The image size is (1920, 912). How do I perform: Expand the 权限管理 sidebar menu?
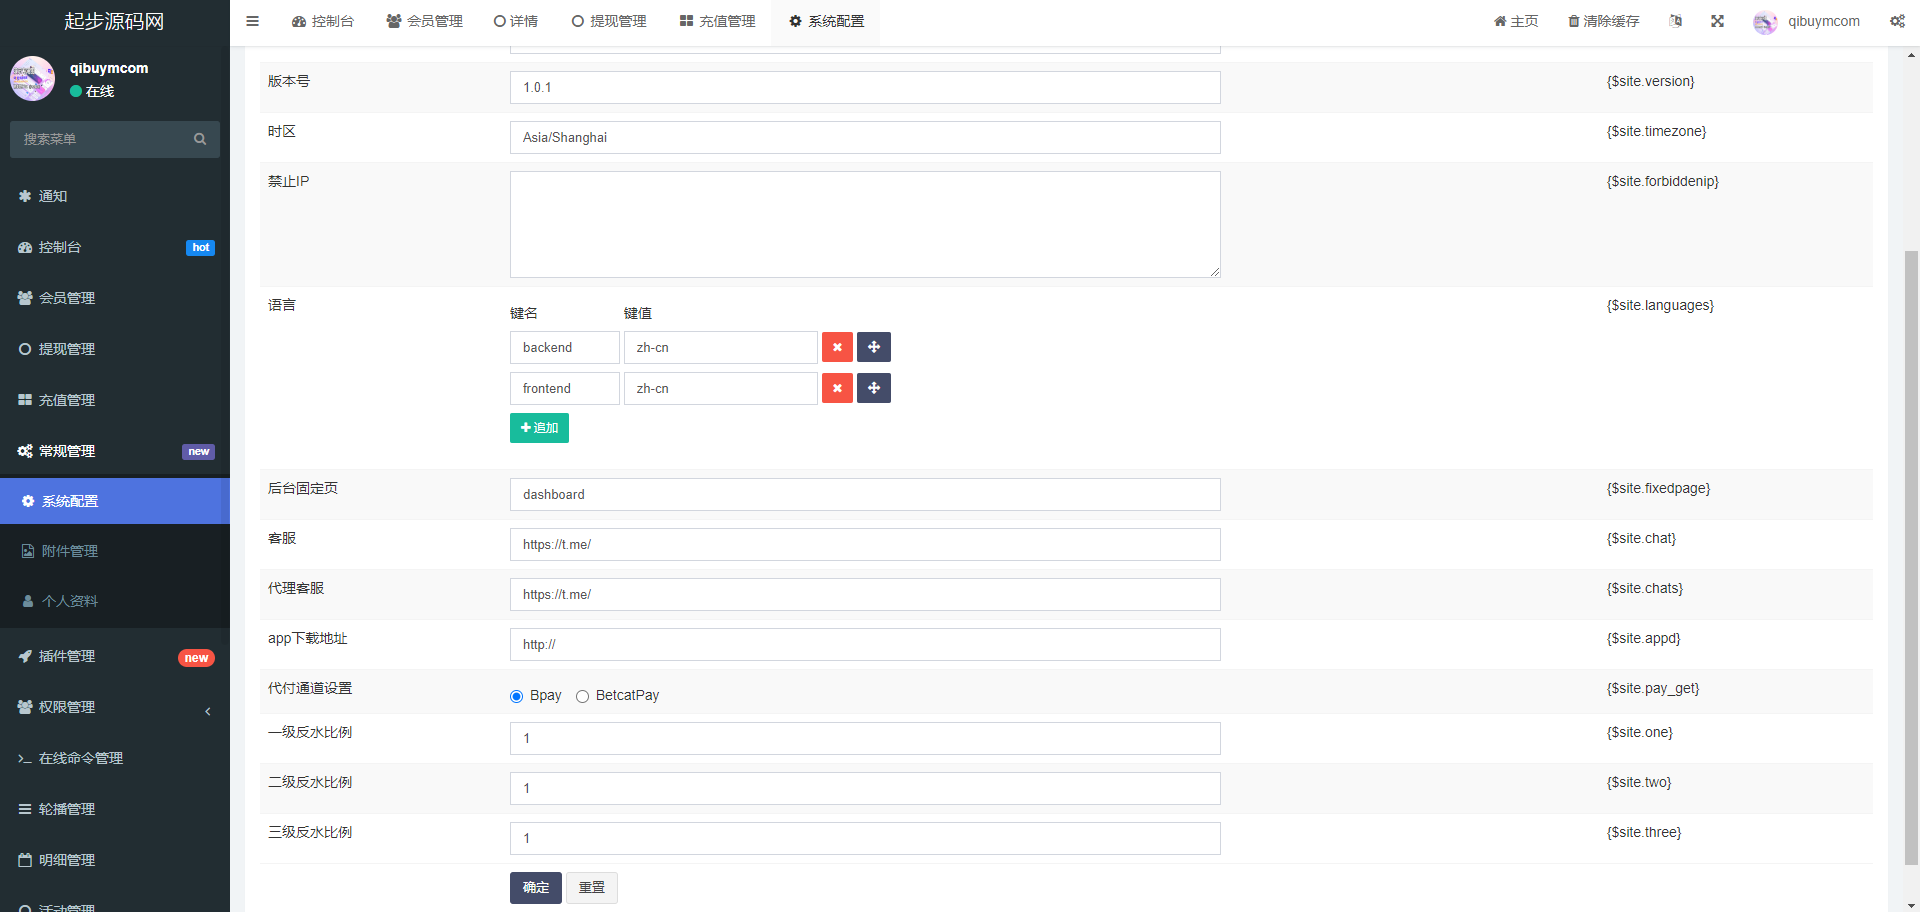click(x=115, y=707)
